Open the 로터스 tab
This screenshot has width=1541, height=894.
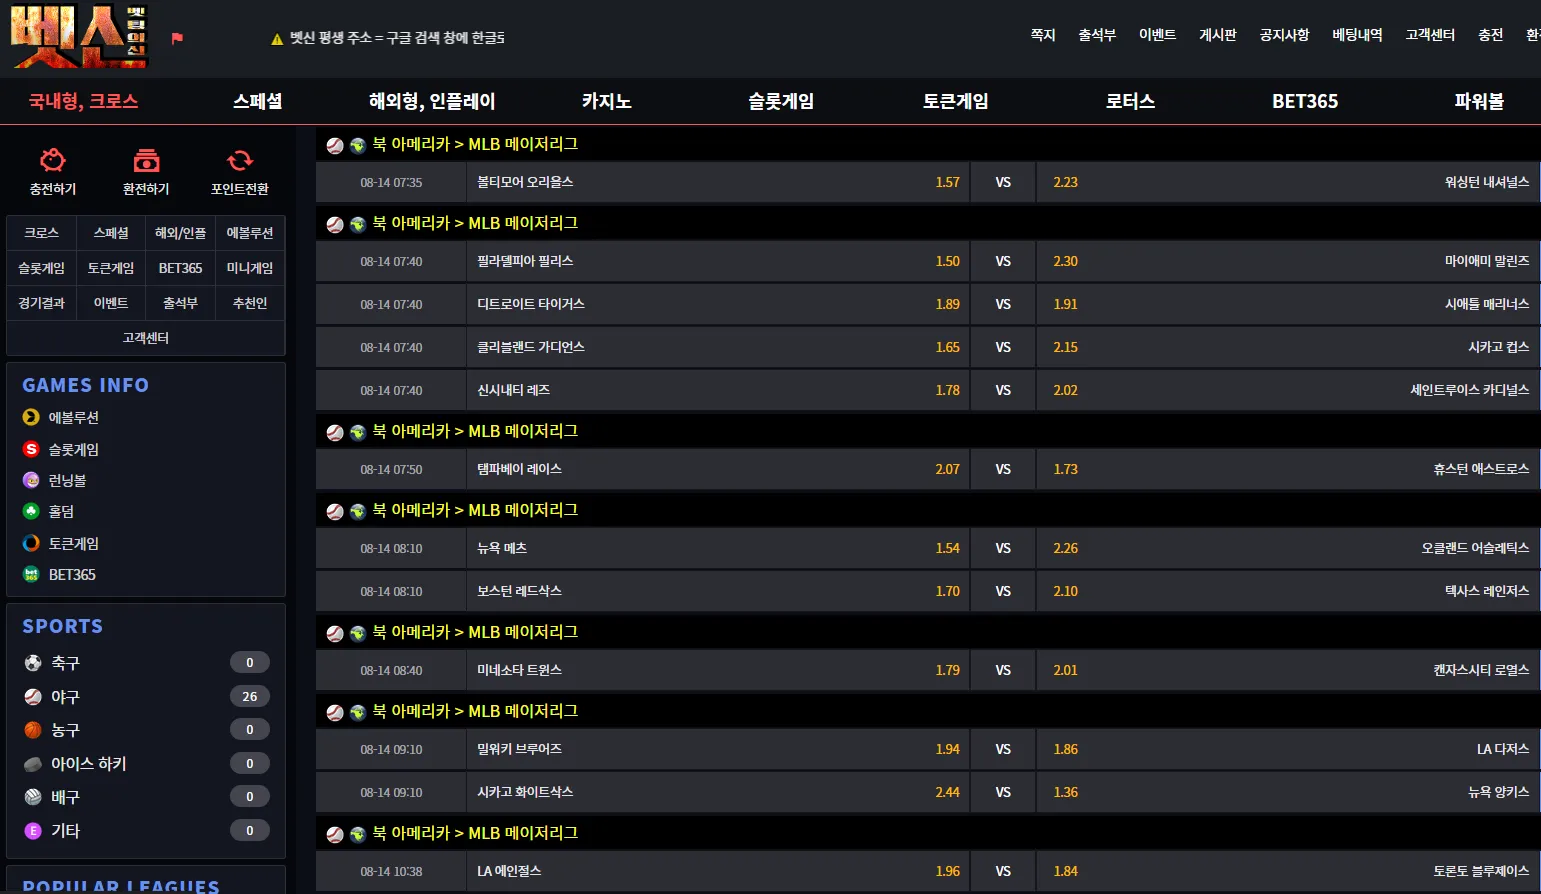1130,101
